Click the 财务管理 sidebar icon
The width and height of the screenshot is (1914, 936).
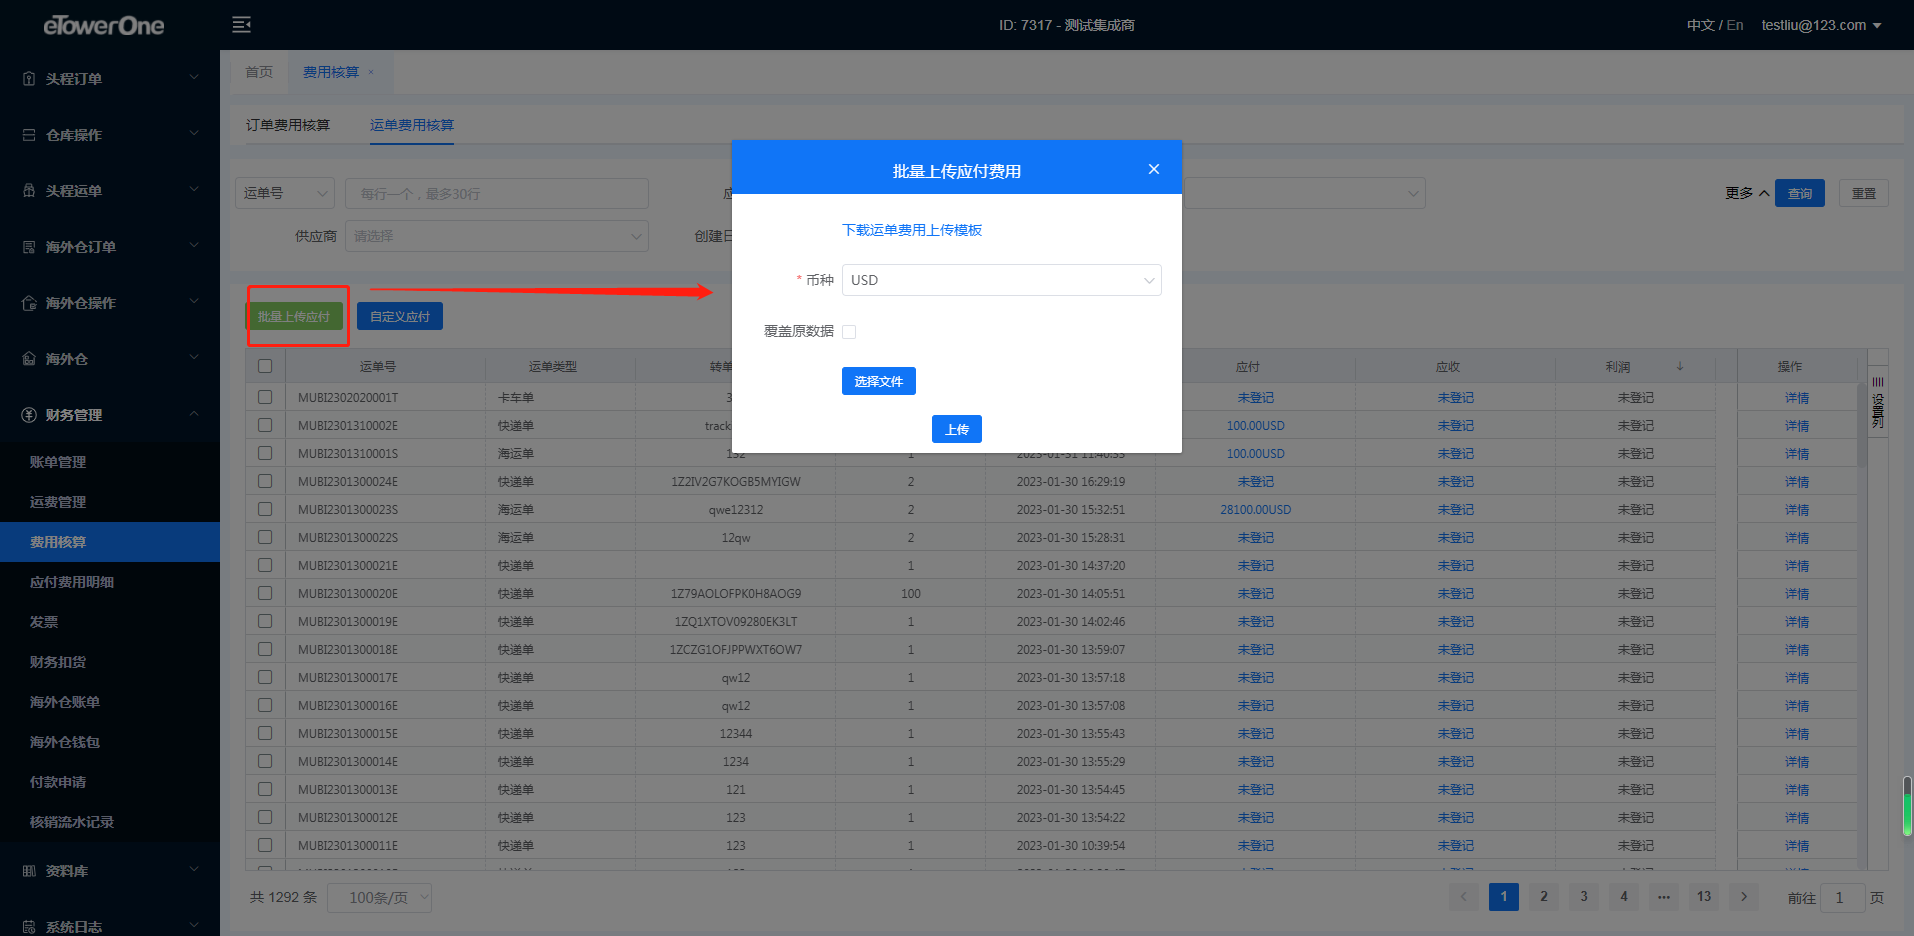coord(29,415)
